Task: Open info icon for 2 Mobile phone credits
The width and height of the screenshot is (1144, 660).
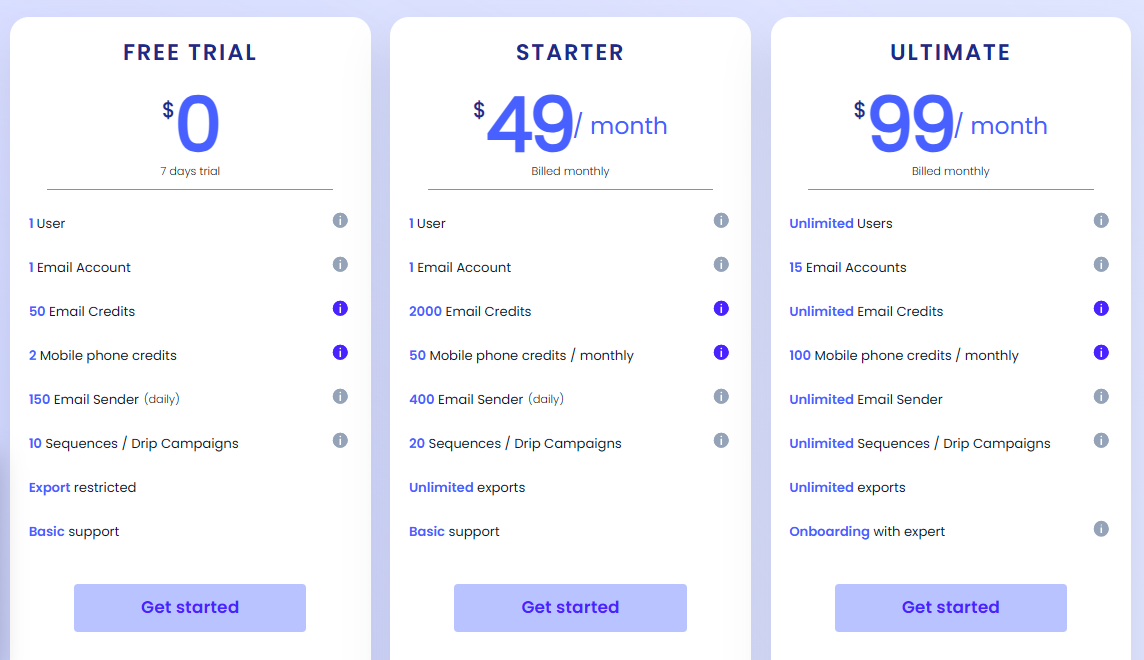Action: pos(340,352)
